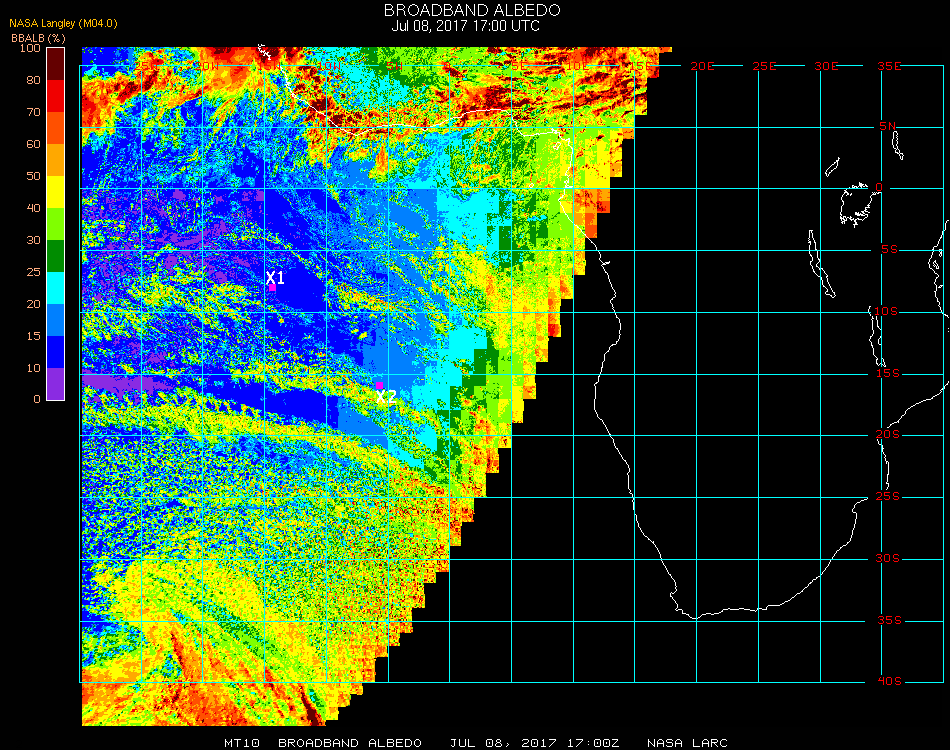
Task: Select the yellow 40-50% colorbar segment
Action: pyautogui.click(x=56, y=192)
